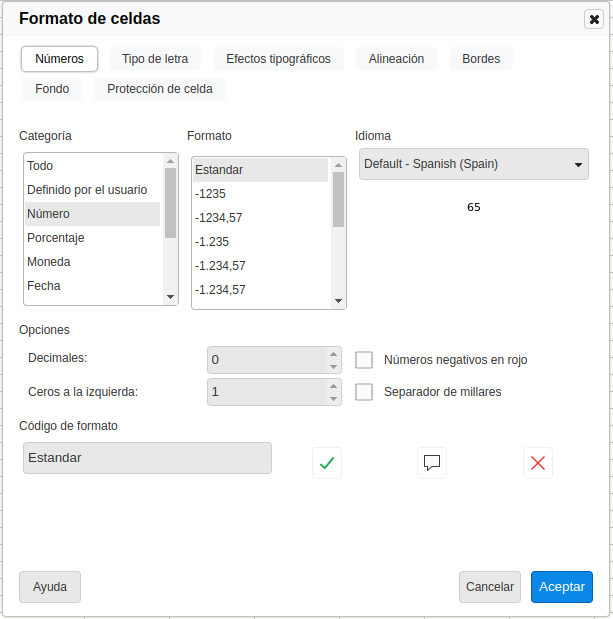Click the comment bubble edit icon
The image size is (613, 619).
pos(432,463)
